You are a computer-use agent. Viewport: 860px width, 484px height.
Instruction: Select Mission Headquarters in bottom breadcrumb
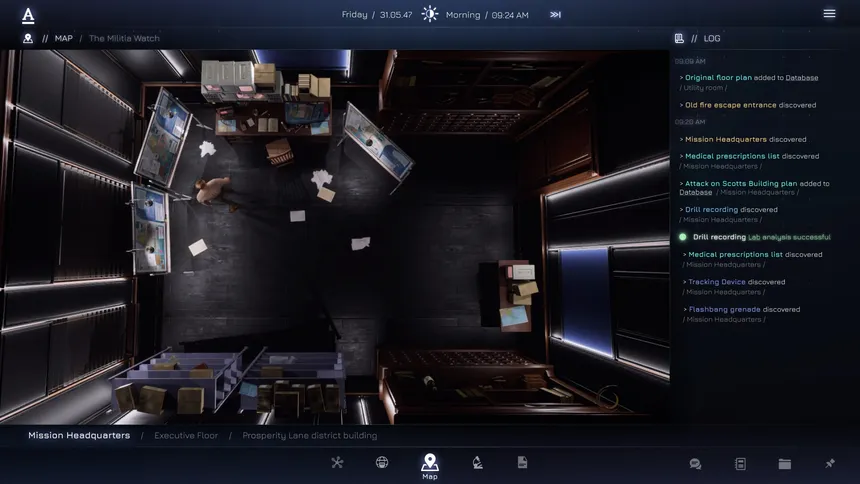(x=79, y=435)
